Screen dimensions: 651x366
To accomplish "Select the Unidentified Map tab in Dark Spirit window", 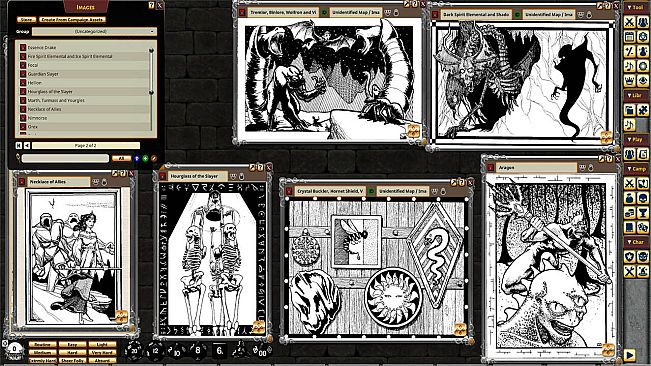I will (x=548, y=15).
